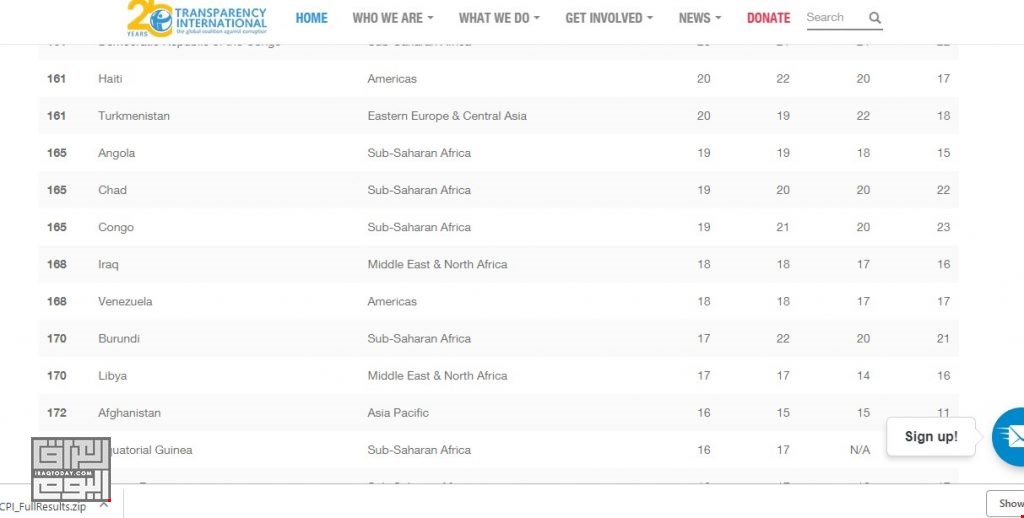The width and height of the screenshot is (1024, 518).
Task: Click the DONATE link
Action: 768,18
